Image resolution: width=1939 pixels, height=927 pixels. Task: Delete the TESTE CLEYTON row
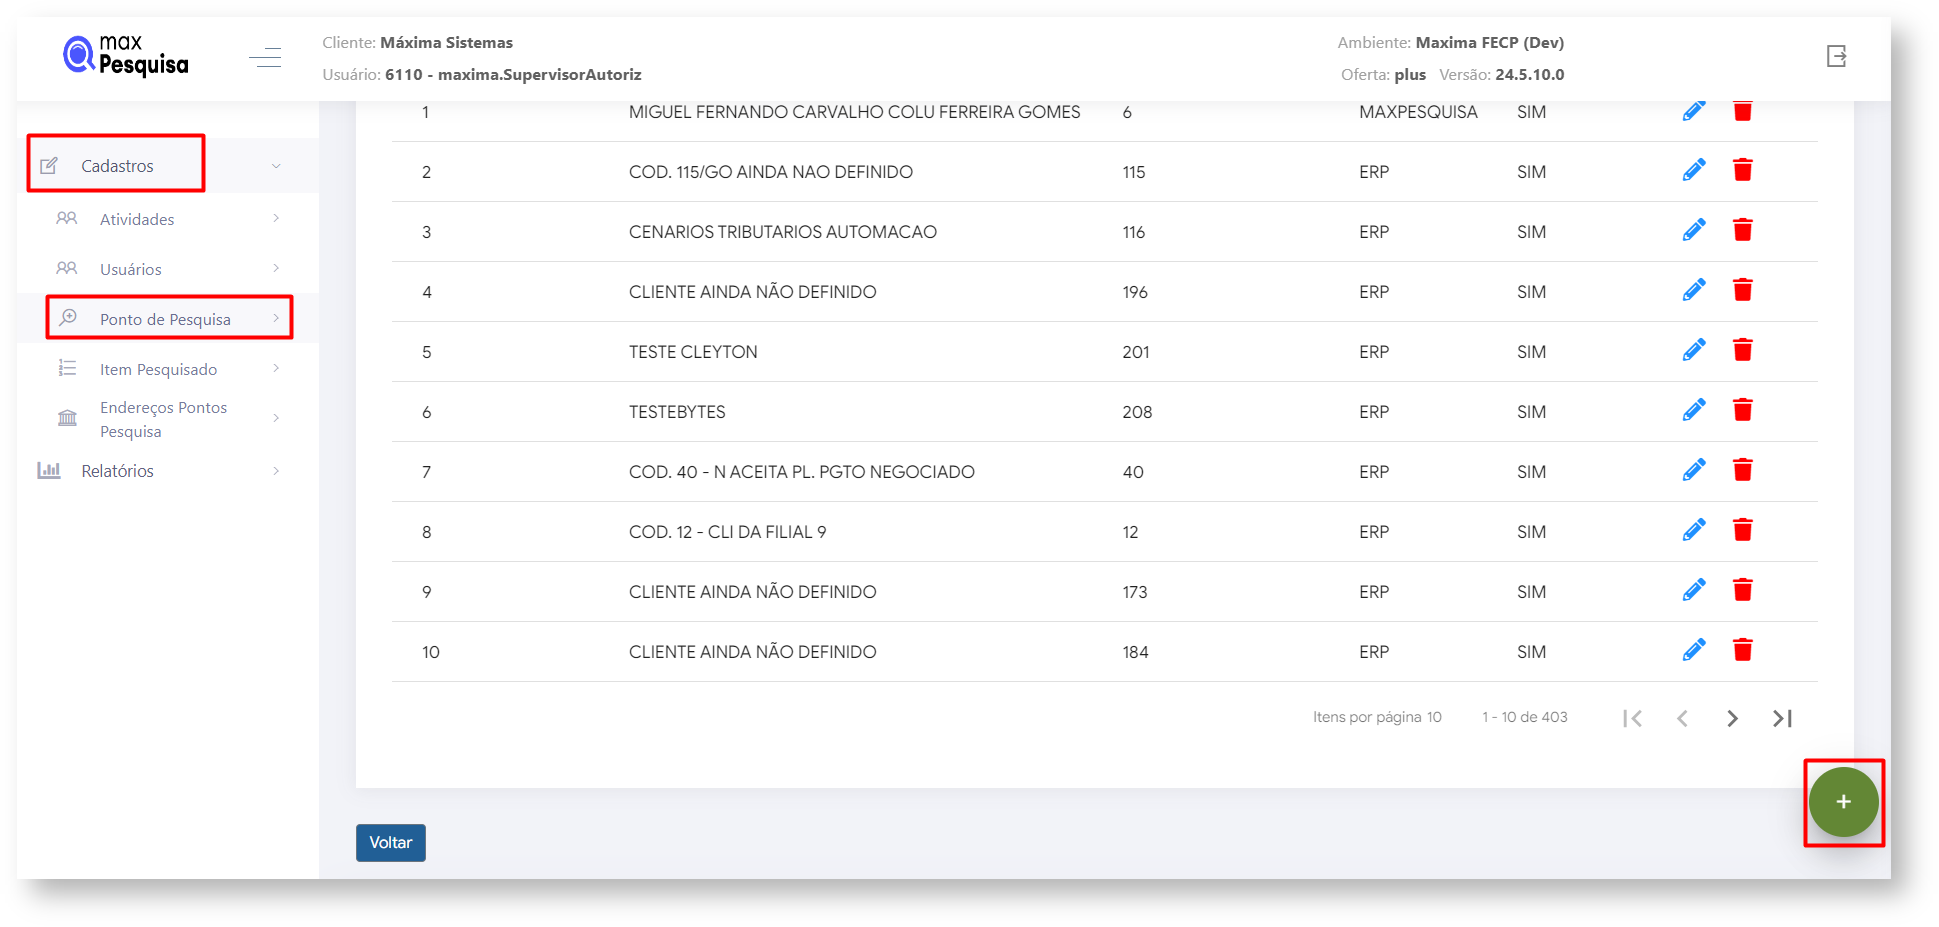tap(1742, 351)
